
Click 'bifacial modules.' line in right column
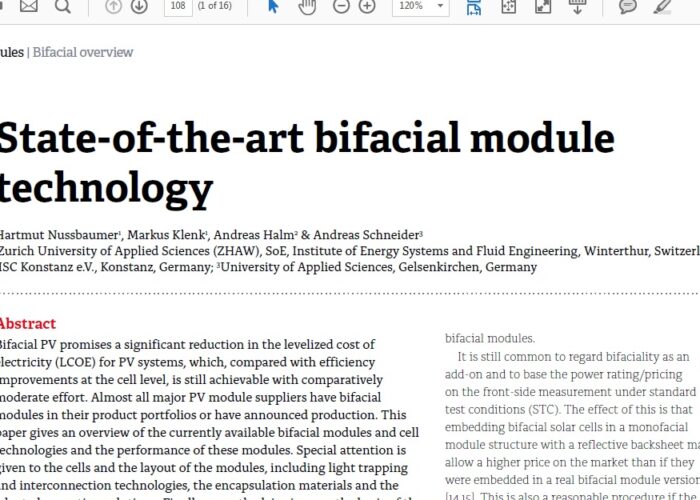coord(490,338)
